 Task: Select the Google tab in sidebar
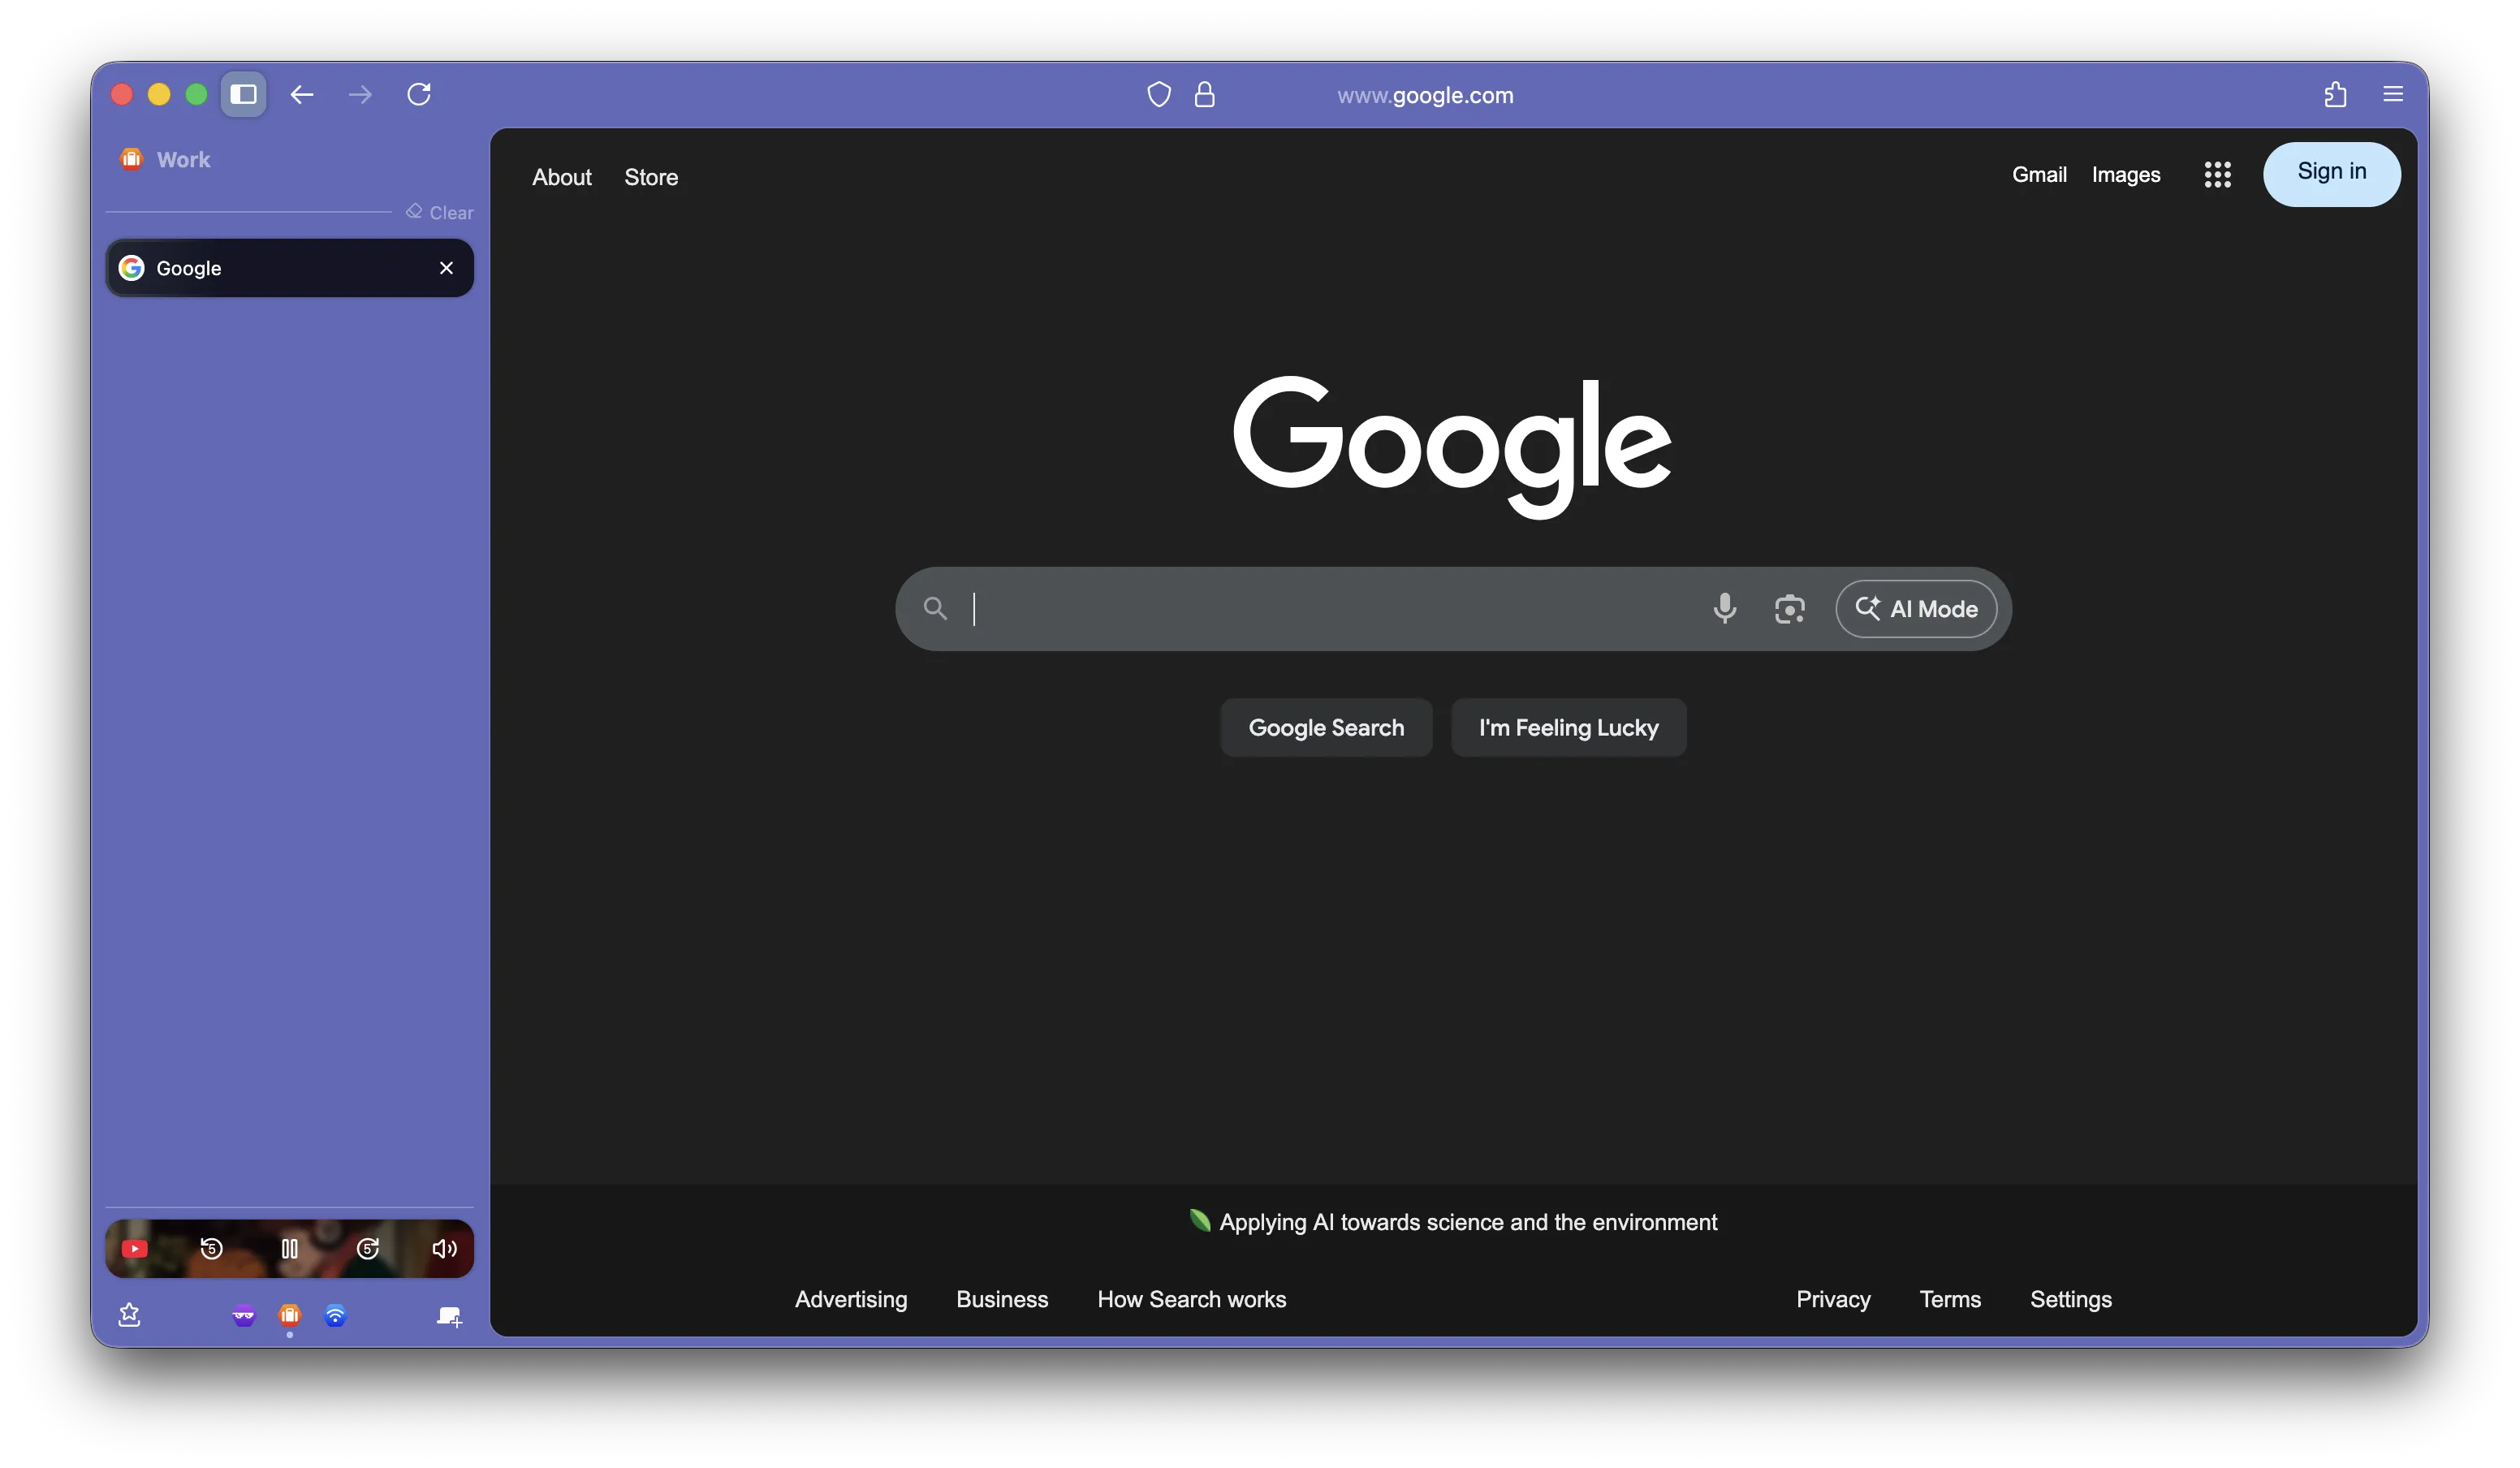pyautogui.click(x=290, y=268)
